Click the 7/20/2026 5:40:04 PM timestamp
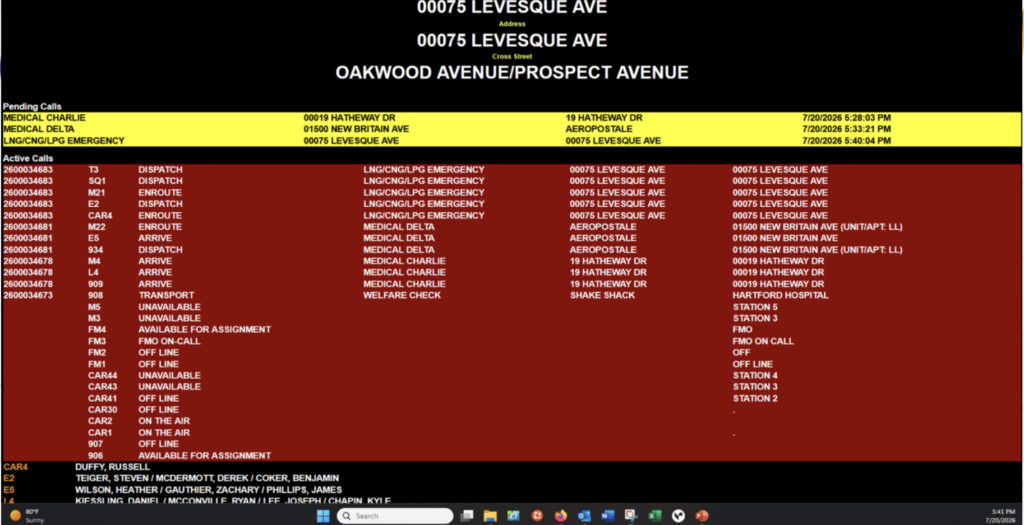Screen dimensions: 1024x525 pos(846,140)
